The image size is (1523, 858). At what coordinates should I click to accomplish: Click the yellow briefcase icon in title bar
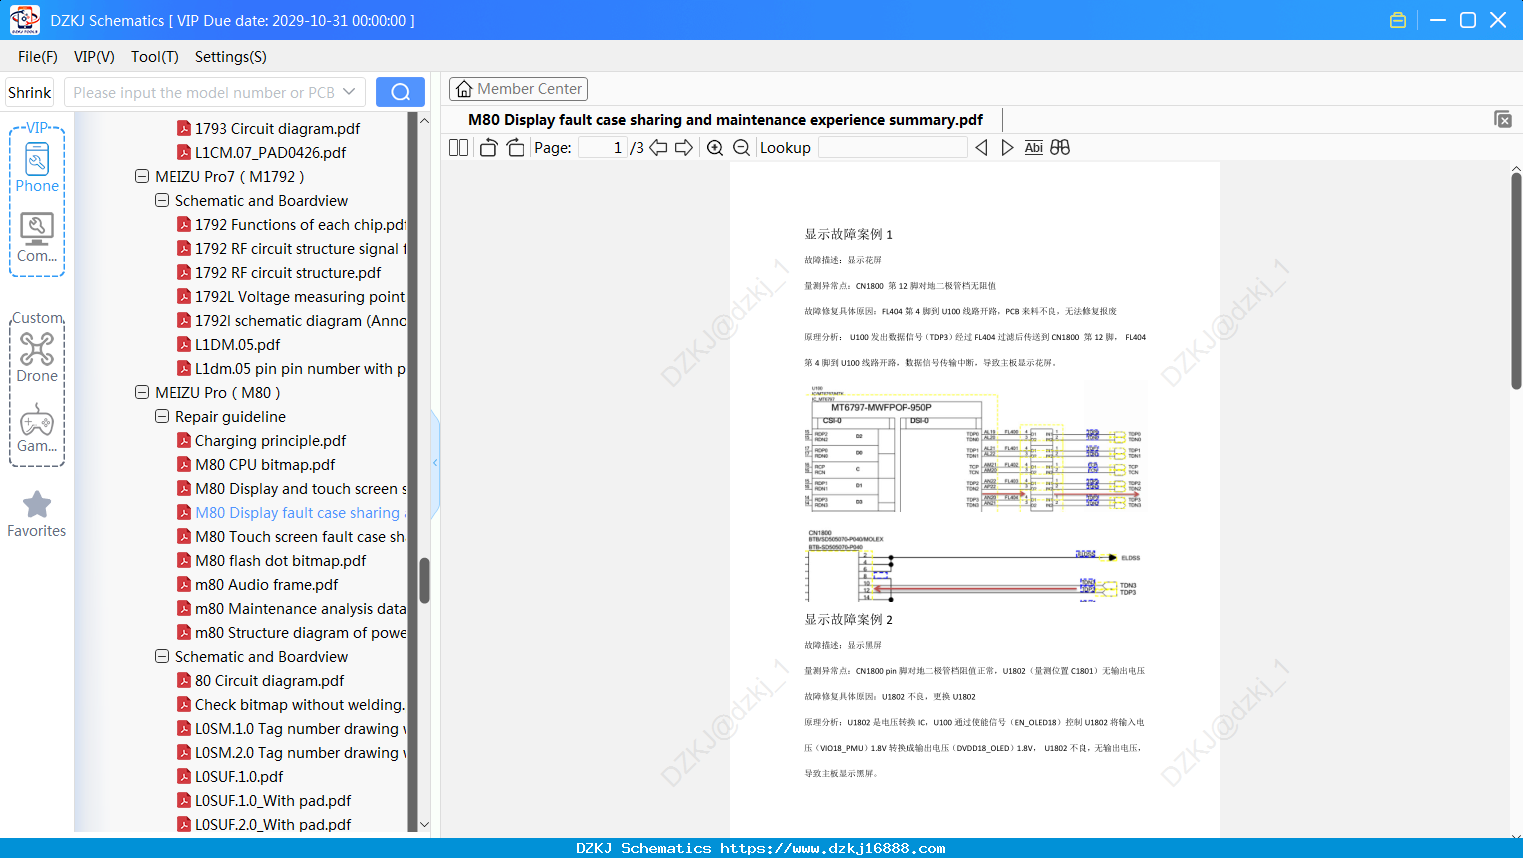tap(1398, 20)
